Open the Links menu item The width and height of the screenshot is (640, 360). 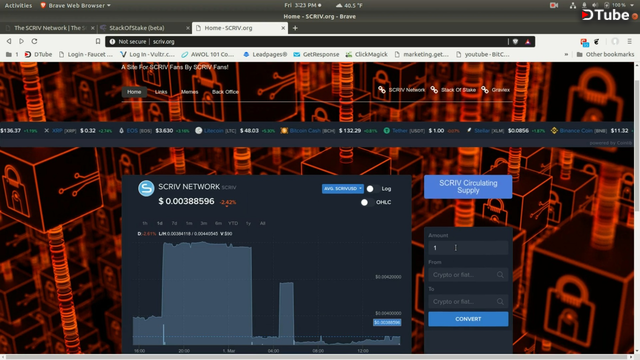[x=161, y=92]
